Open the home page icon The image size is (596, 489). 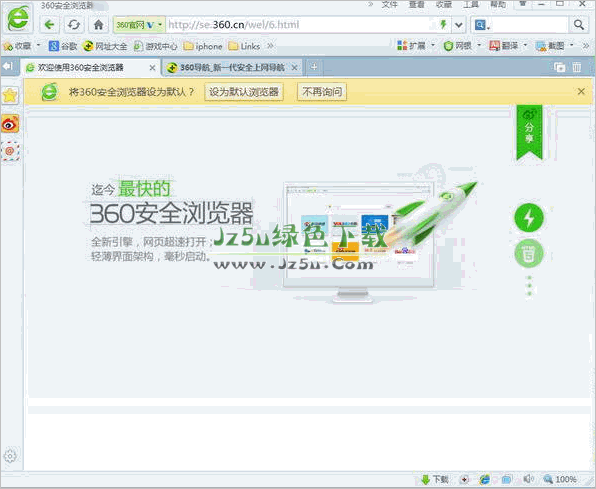click(98, 25)
